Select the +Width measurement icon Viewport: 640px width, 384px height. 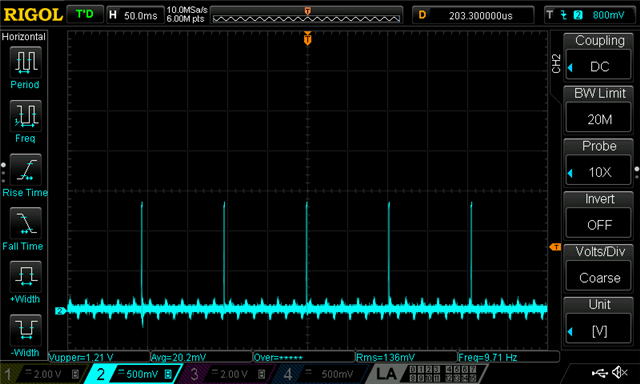tap(25, 277)
